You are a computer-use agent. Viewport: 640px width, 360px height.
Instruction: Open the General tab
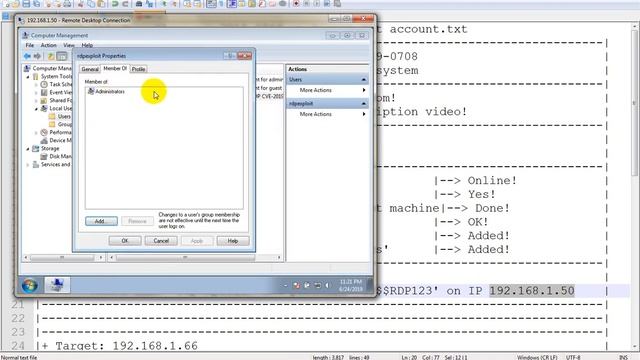click(x=89, y=69)
